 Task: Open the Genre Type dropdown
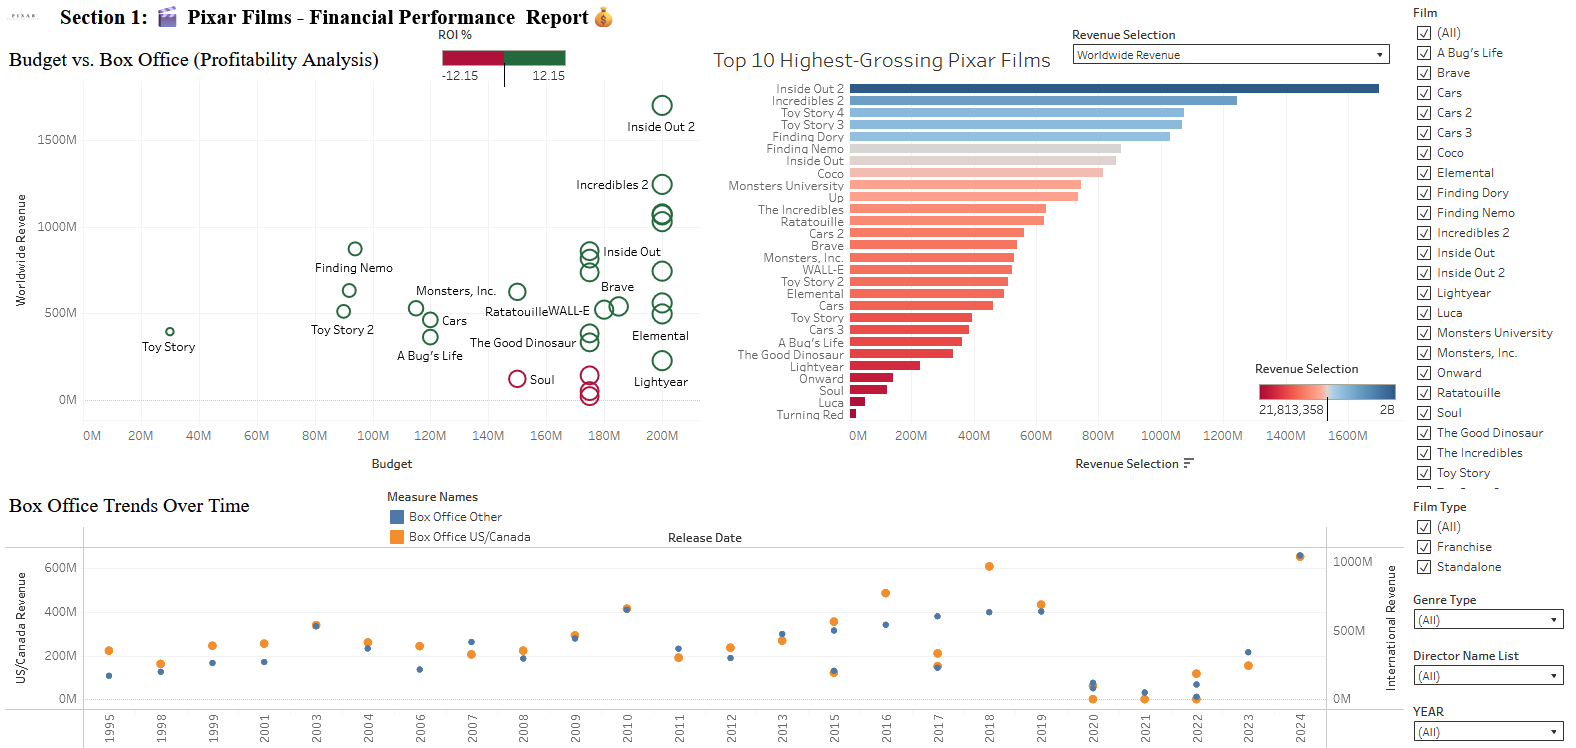coord(1488,620)
